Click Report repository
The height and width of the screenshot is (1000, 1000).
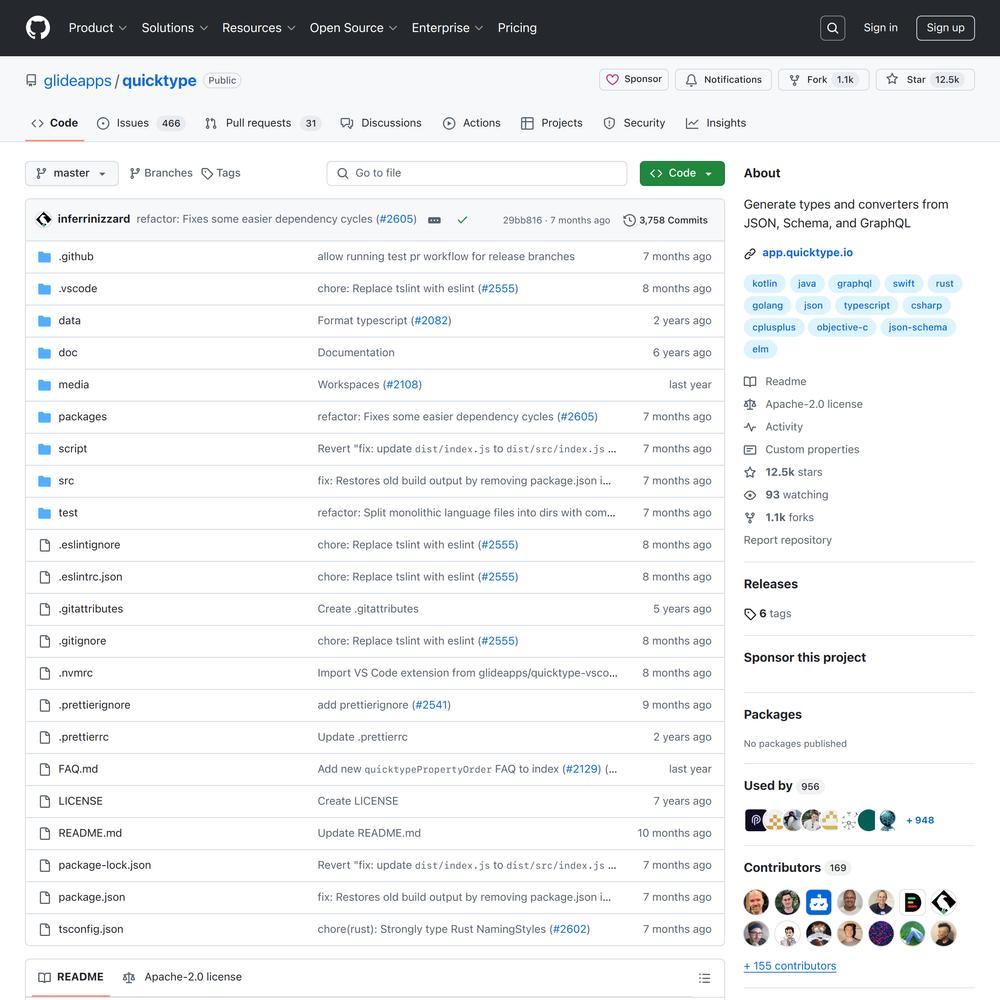(788, 540)
